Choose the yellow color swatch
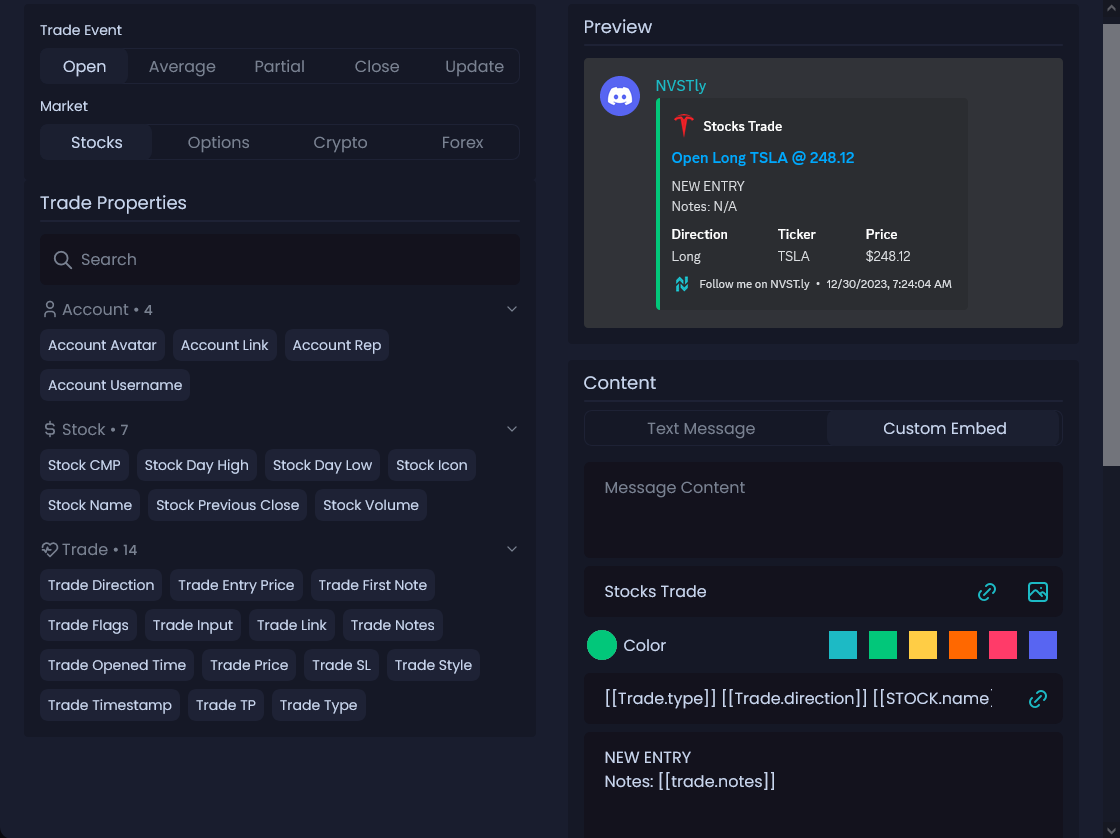Screen dimensions: 1120x838 tap(922, 645)
